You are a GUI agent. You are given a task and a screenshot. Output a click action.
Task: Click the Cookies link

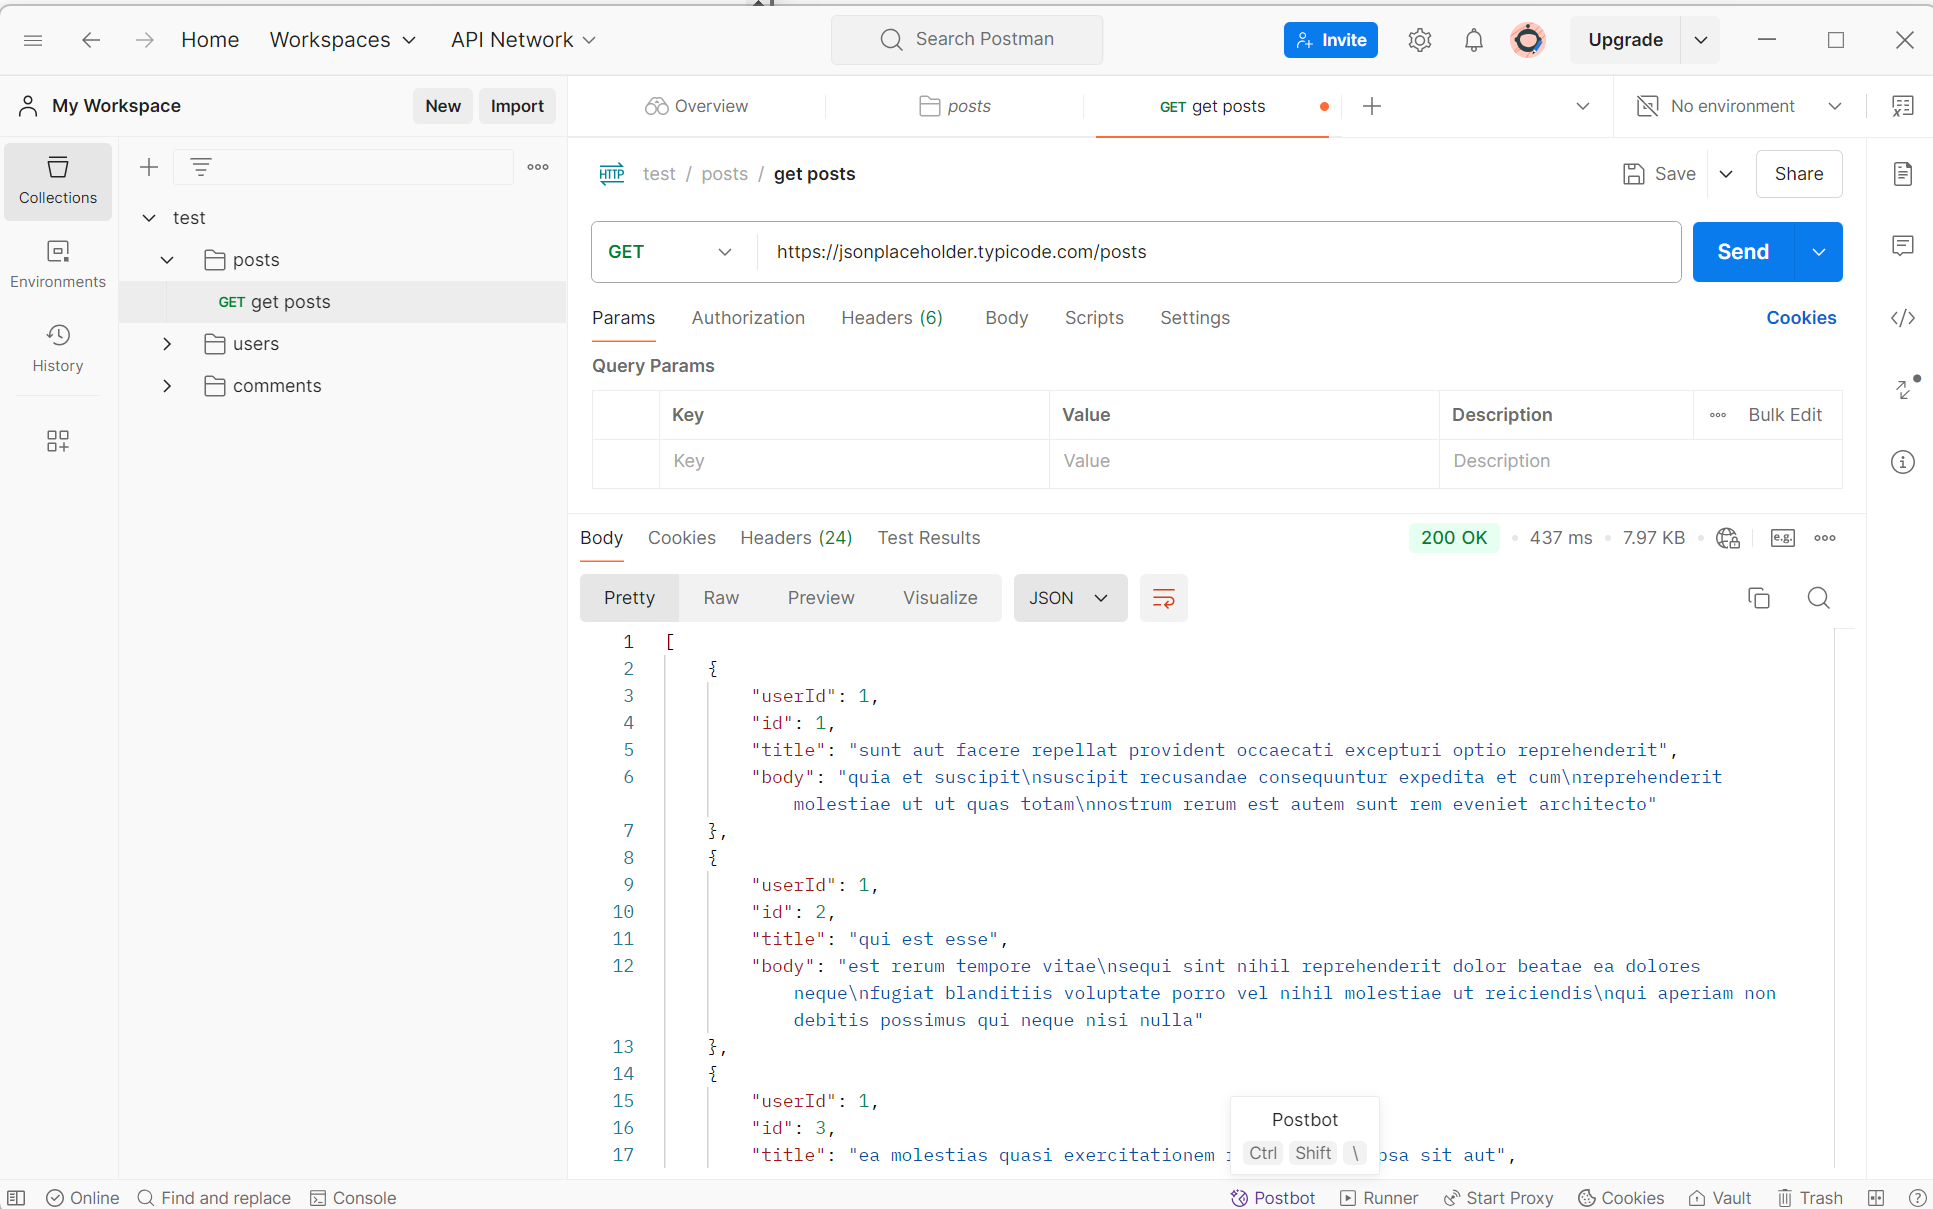(1800, 318)
